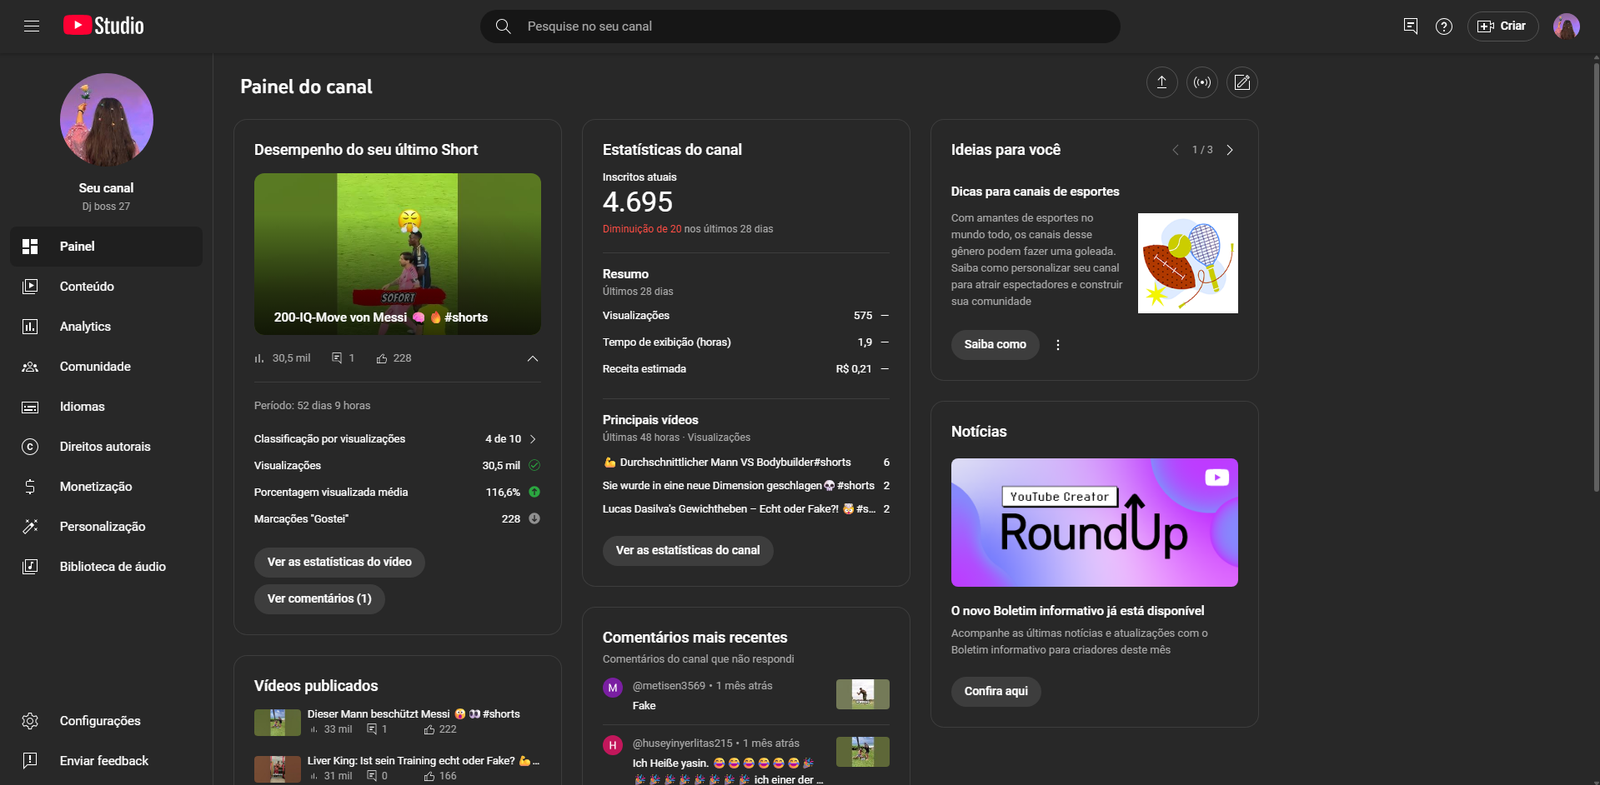Click Ver comentários (1) button

click(319, 599)
